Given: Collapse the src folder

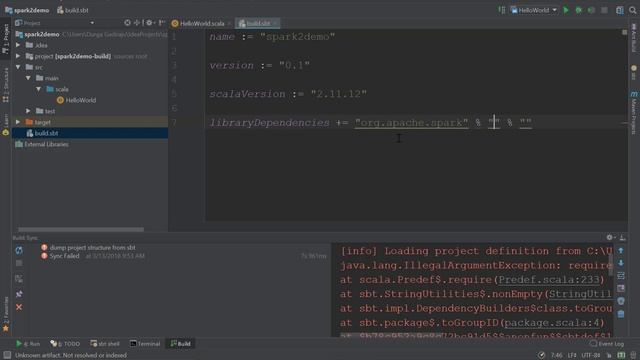Looking at the screenshot, I should [18, 67].
